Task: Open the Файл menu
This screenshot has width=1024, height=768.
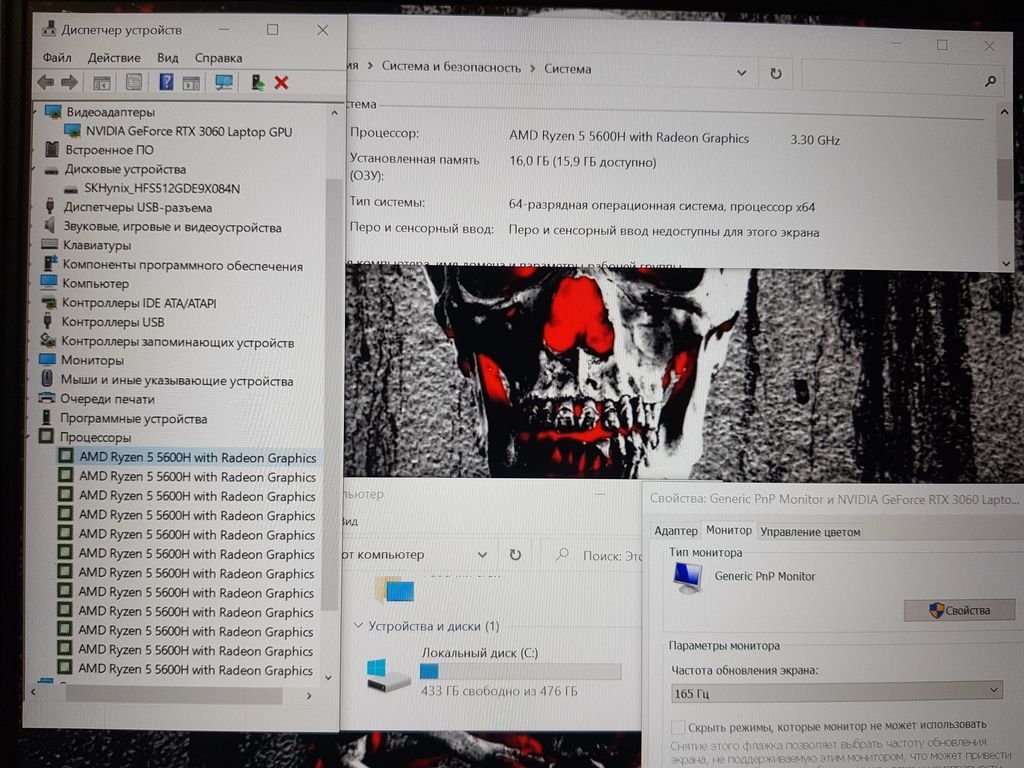Action: tap(57, 57)
